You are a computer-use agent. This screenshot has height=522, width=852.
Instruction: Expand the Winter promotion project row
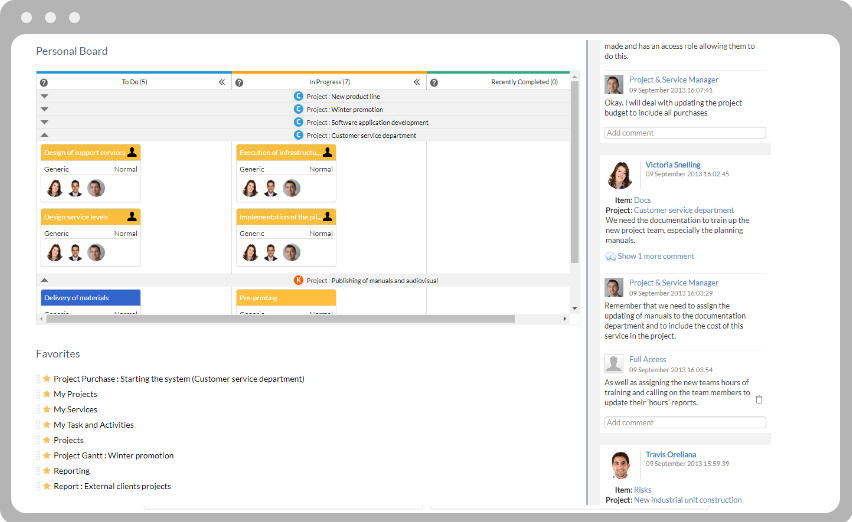(44, 109)
